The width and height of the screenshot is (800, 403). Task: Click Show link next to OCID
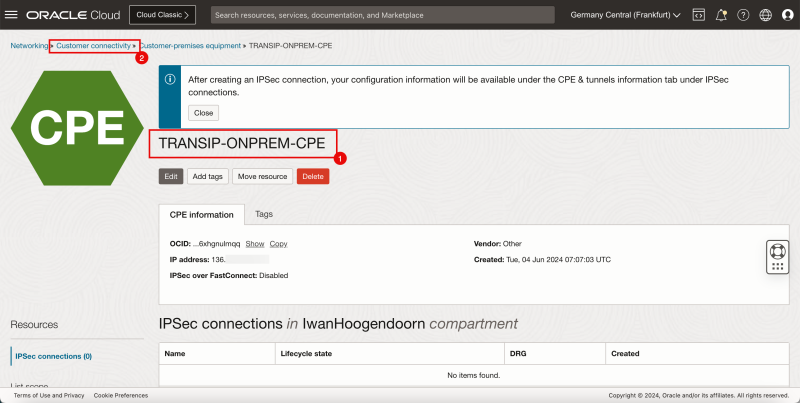(255, 243)
